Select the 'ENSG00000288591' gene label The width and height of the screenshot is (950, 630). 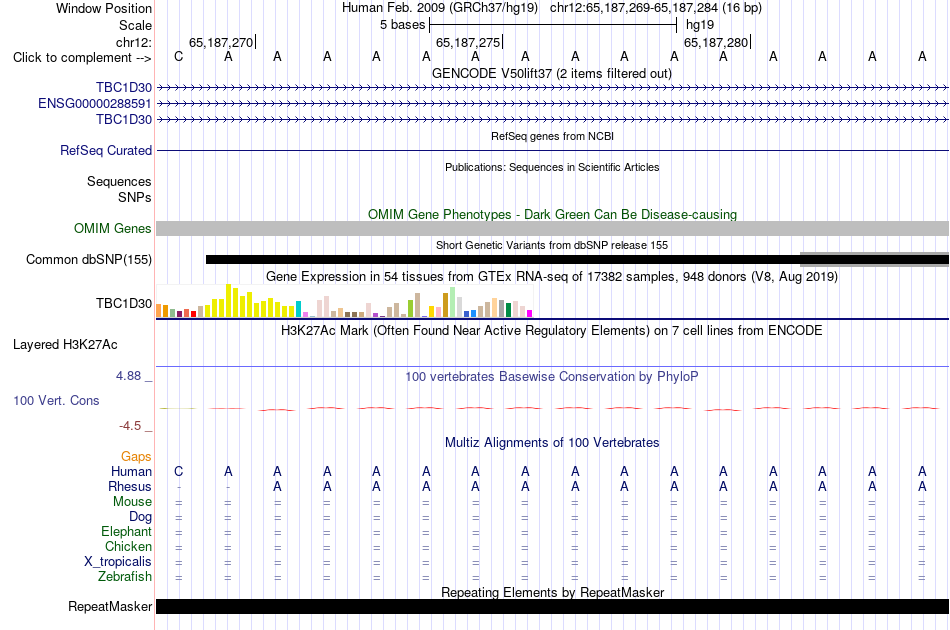pyautogui.click(x=95, y=104)
